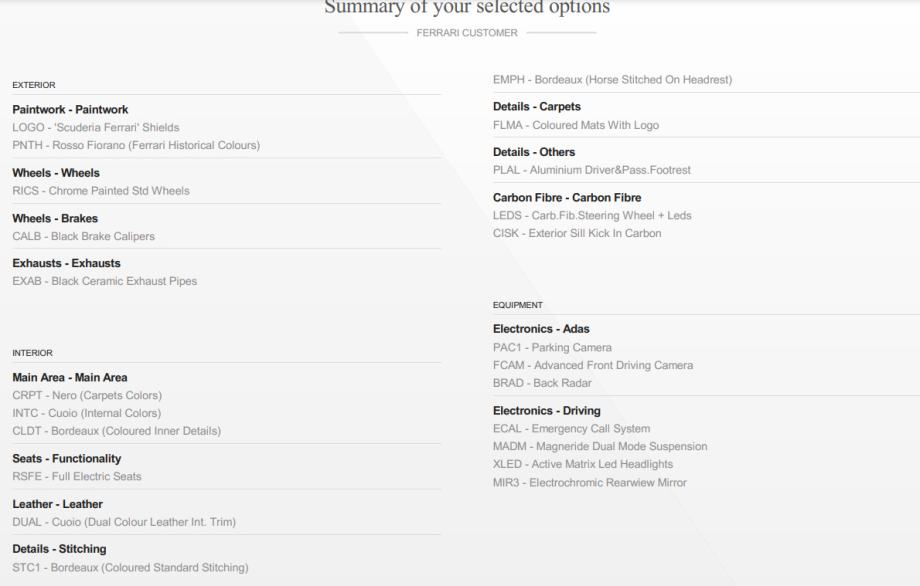Screen dimensions: 920x586
Task: Click the Black Ceramic Exhaust Pipes entry
Action: tap(104, 281)
